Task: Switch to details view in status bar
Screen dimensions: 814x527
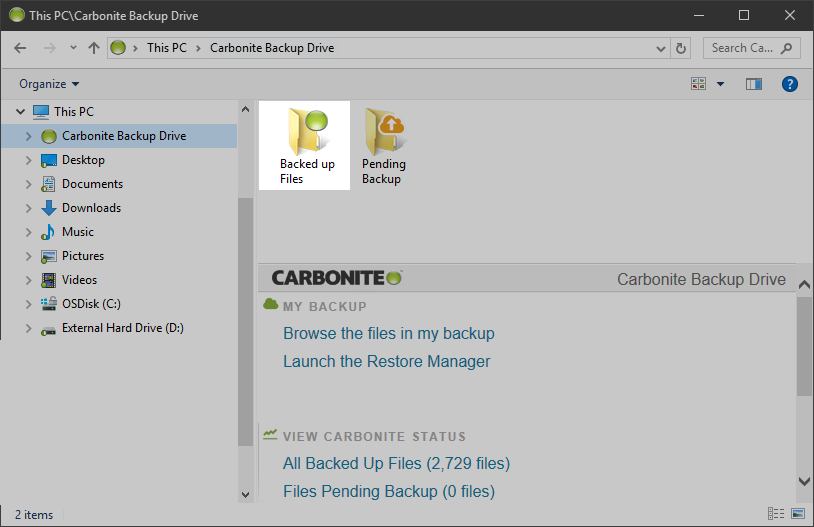Action: tap(776, 514)
